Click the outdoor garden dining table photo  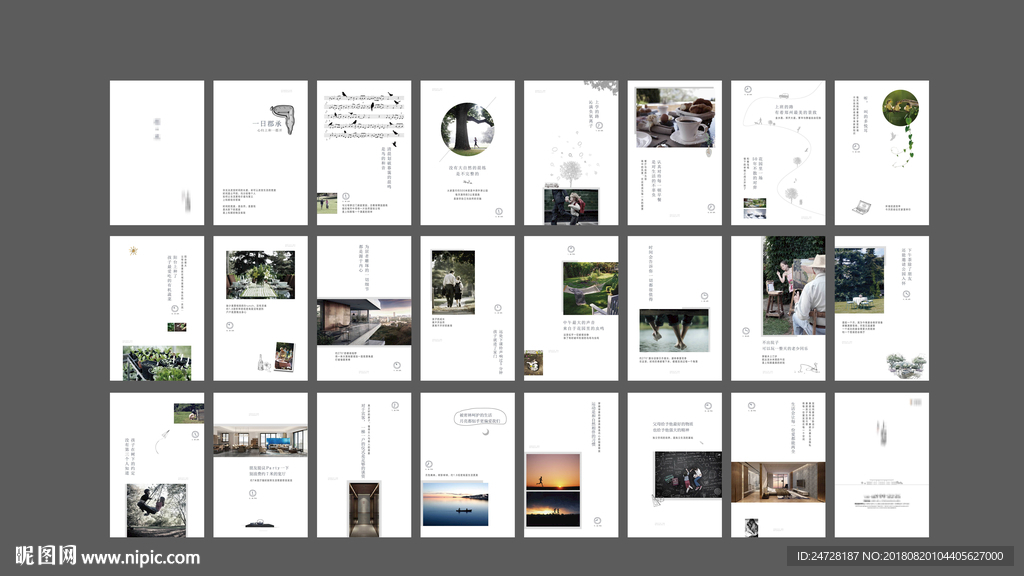tap(260, 275)
